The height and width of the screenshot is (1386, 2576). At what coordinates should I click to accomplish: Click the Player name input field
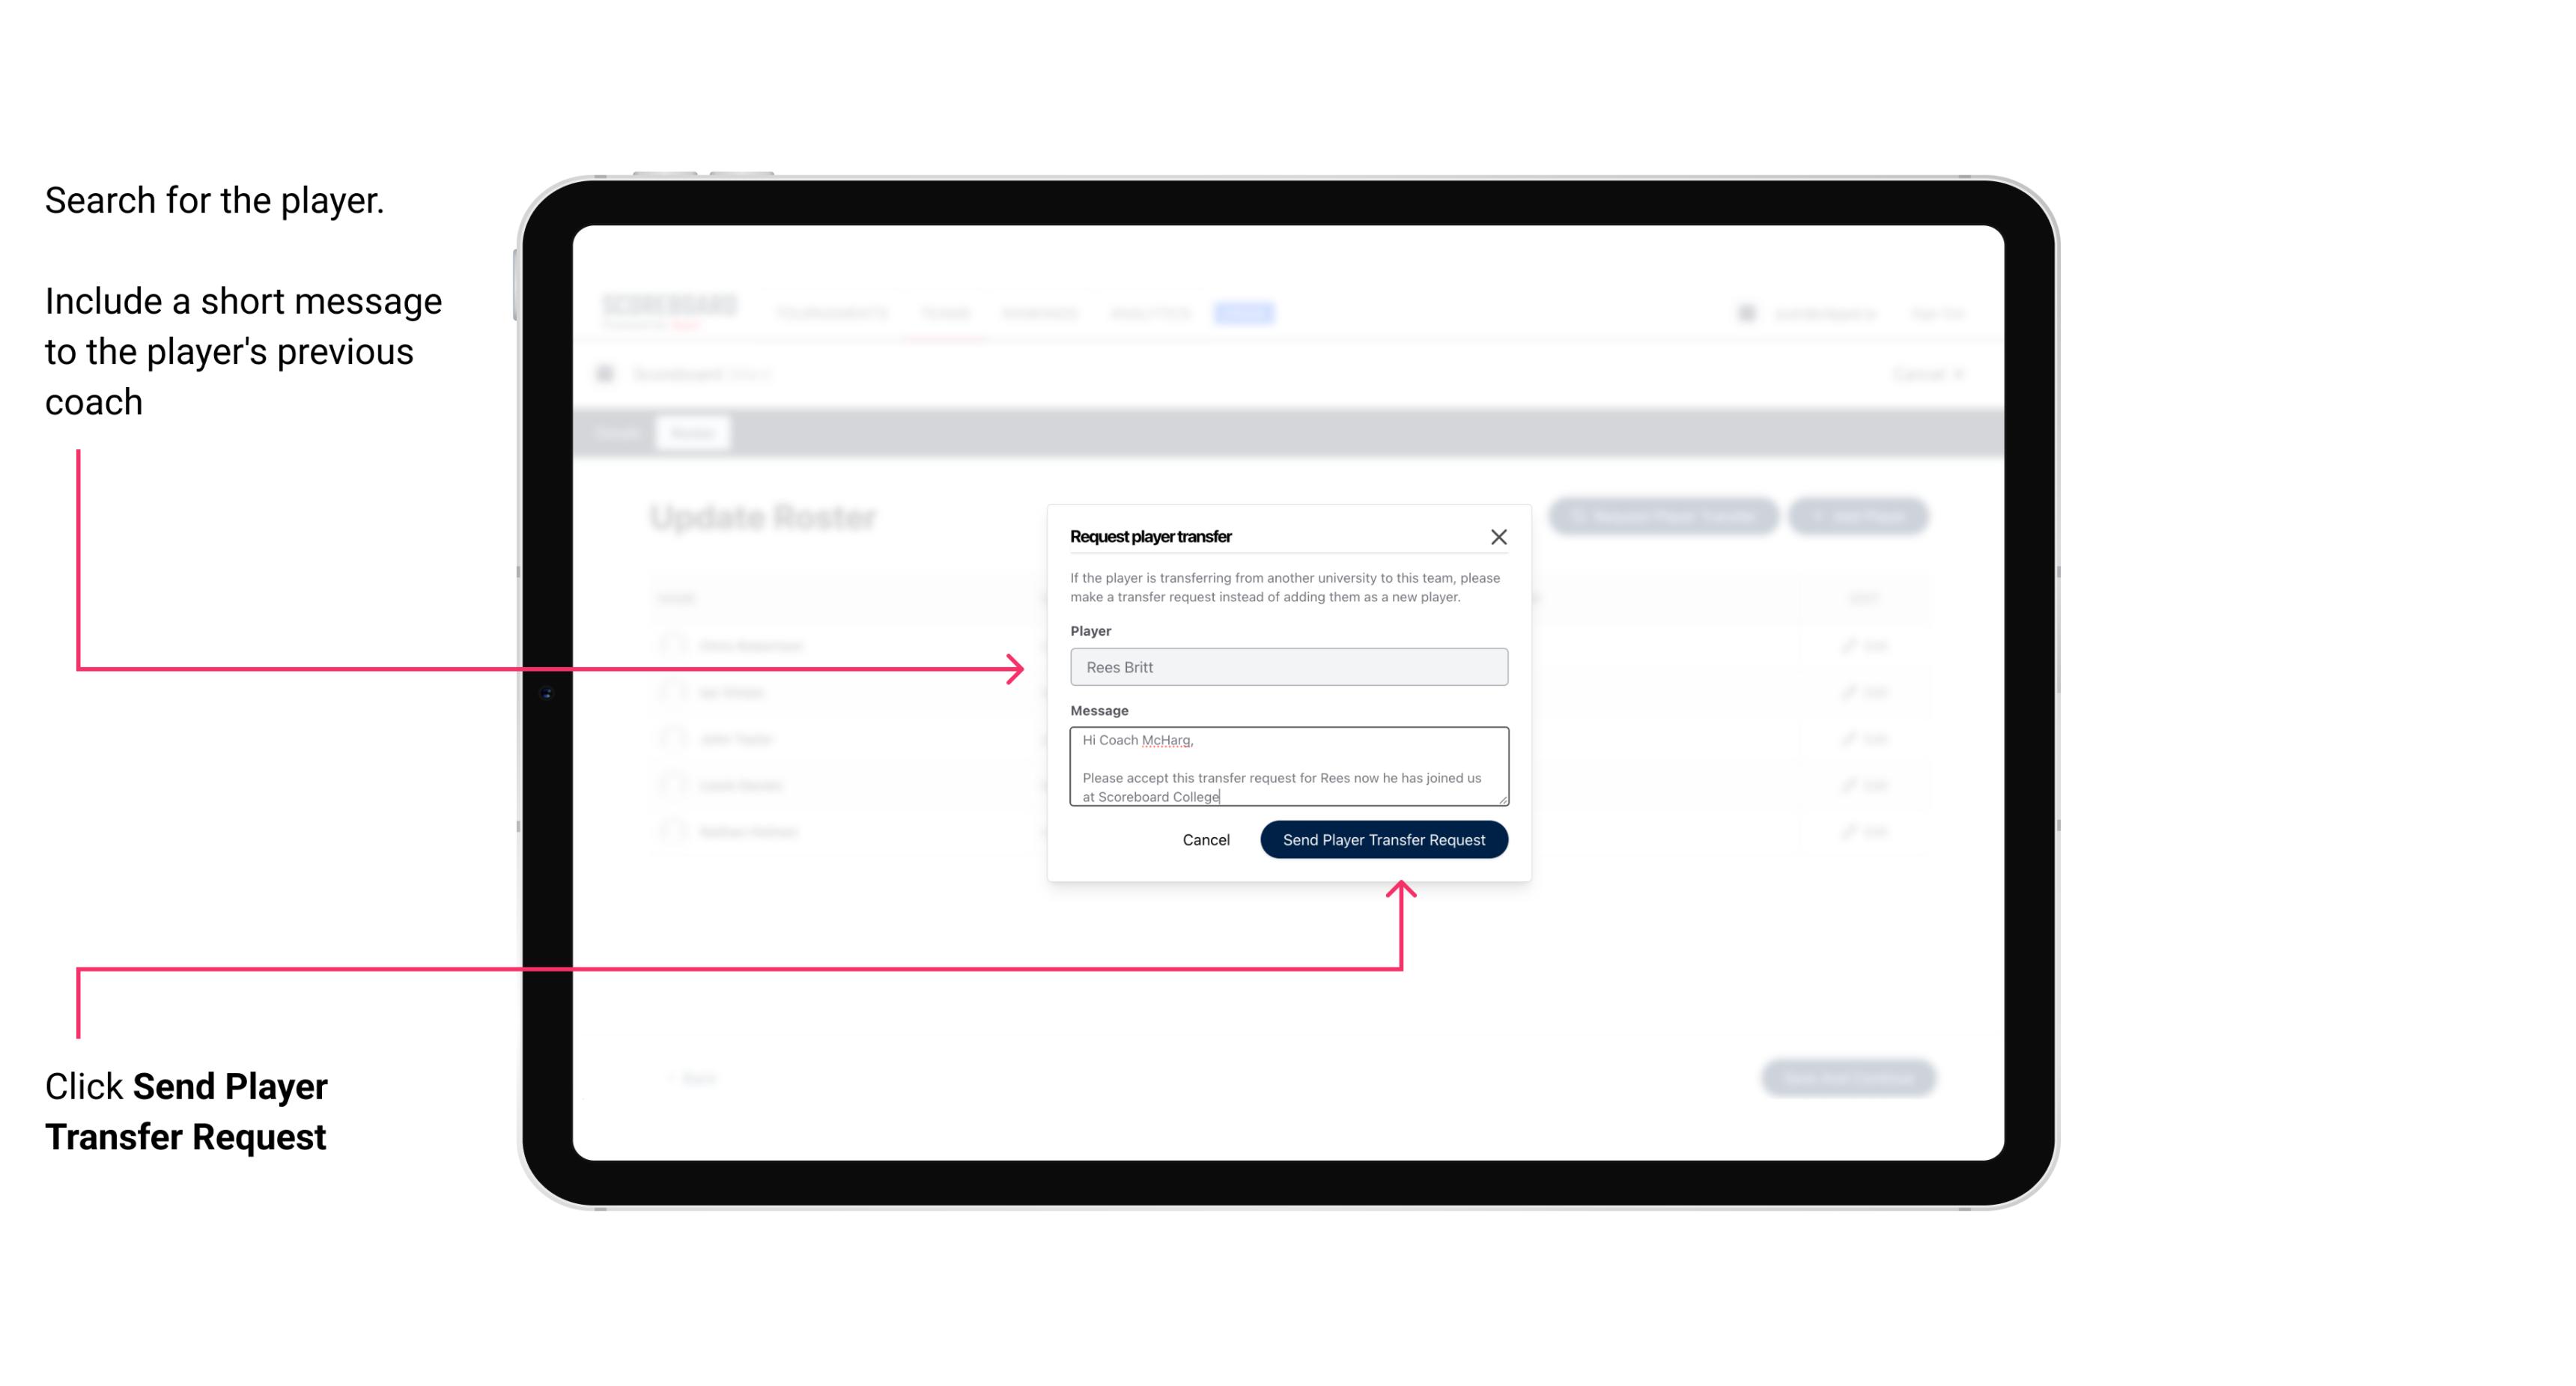[1286, 666]
